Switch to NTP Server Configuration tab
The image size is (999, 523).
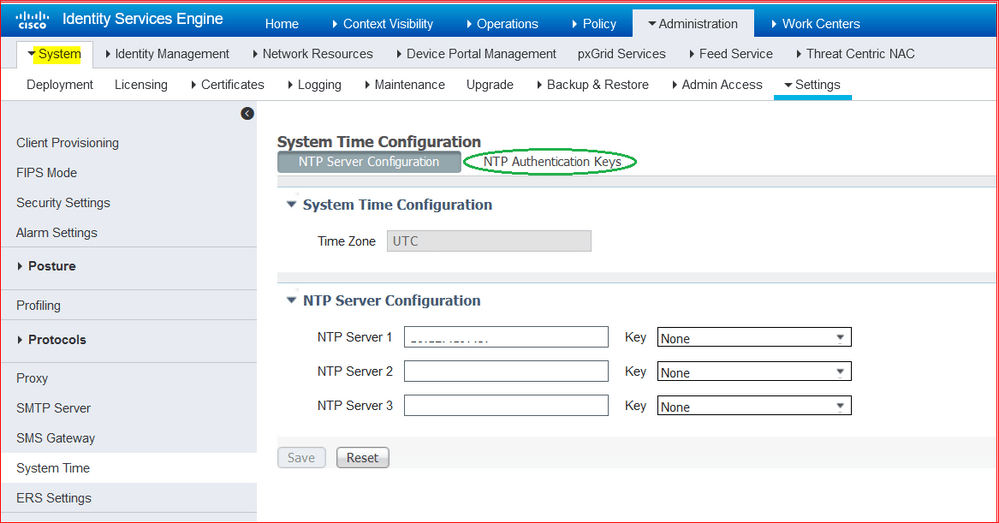click(x=369, y=162)
